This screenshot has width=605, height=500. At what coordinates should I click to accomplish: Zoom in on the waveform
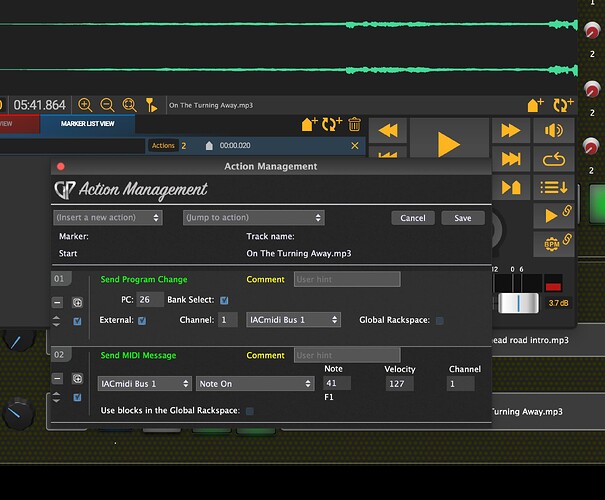tap(85, 105)
